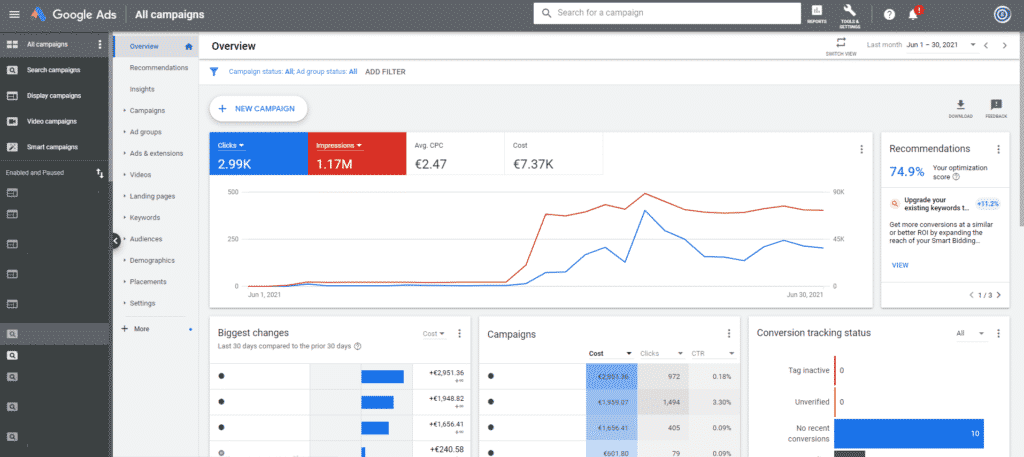The height and width of the screenshot is (457, 1024).
Task: Open the Insights navigation item
Action: [142, 89]
